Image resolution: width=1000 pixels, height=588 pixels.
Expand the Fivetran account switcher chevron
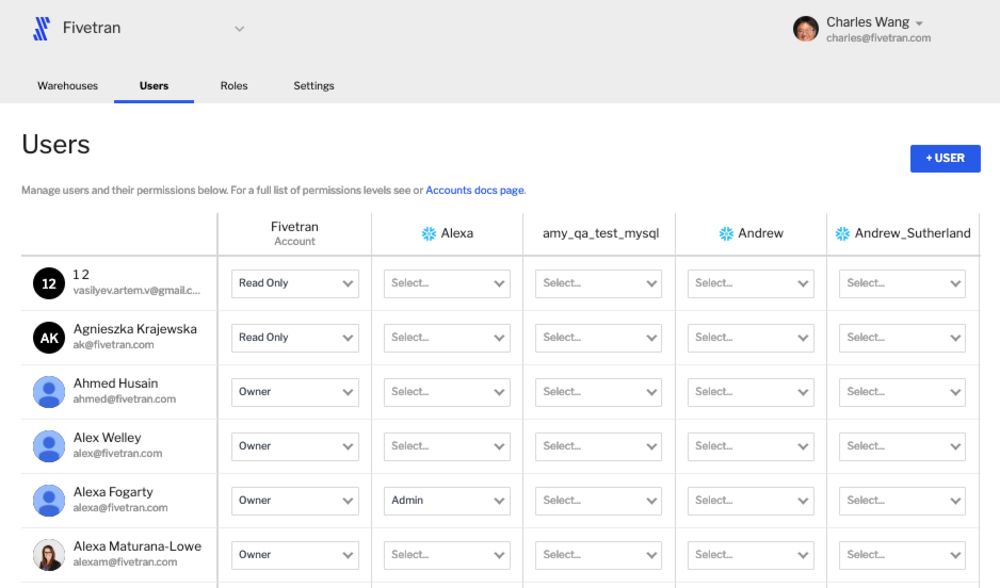(x=239, y=29)
